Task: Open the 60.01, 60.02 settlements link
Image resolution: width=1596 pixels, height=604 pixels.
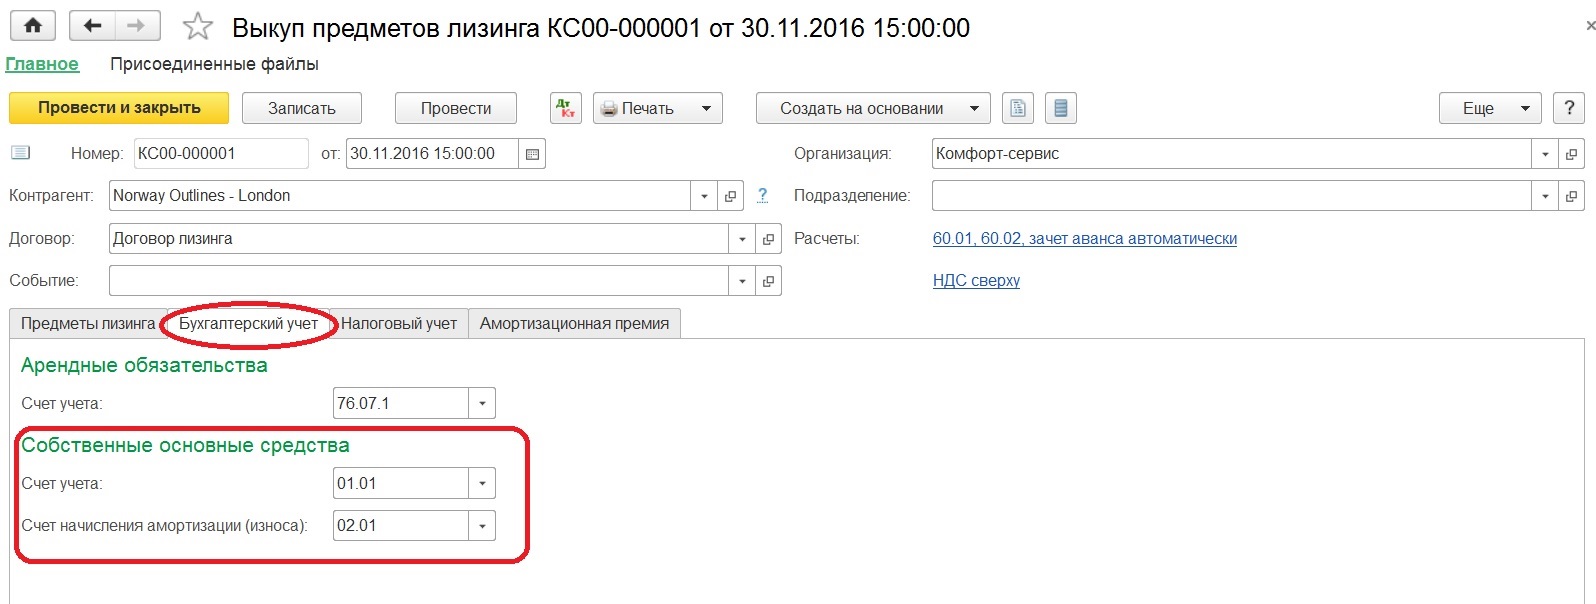Action: pos(1085,239)
